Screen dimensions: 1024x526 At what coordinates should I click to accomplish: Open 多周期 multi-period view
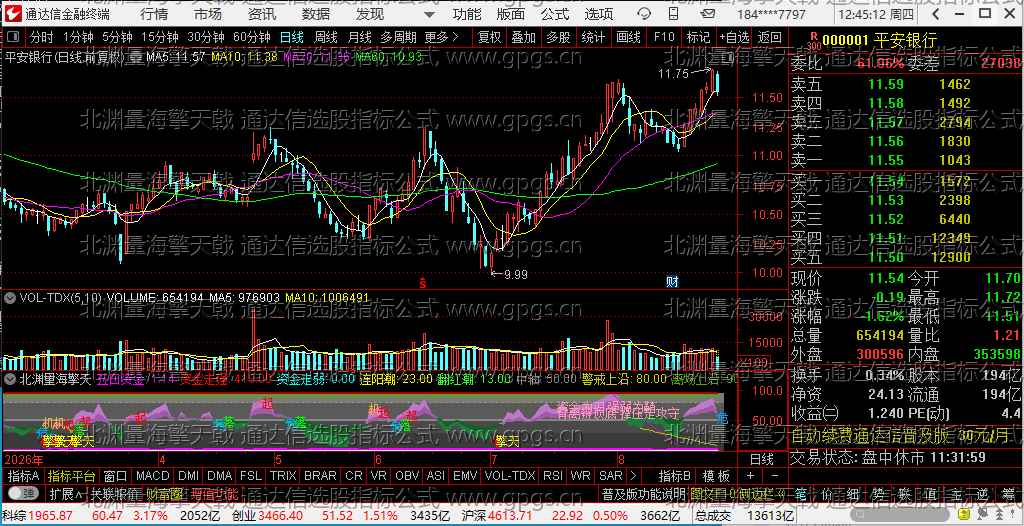point(398,37)
